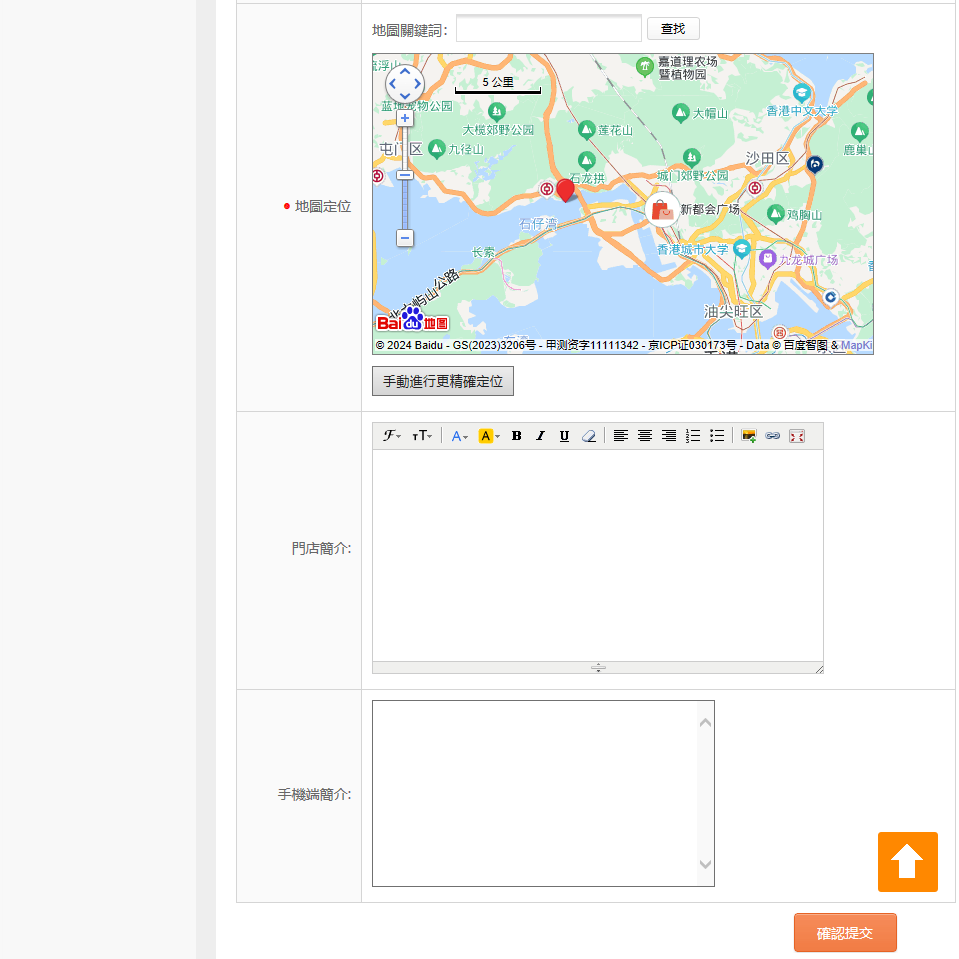Open the font size dropdown
The image size is (959, 959).
[422, 436]
